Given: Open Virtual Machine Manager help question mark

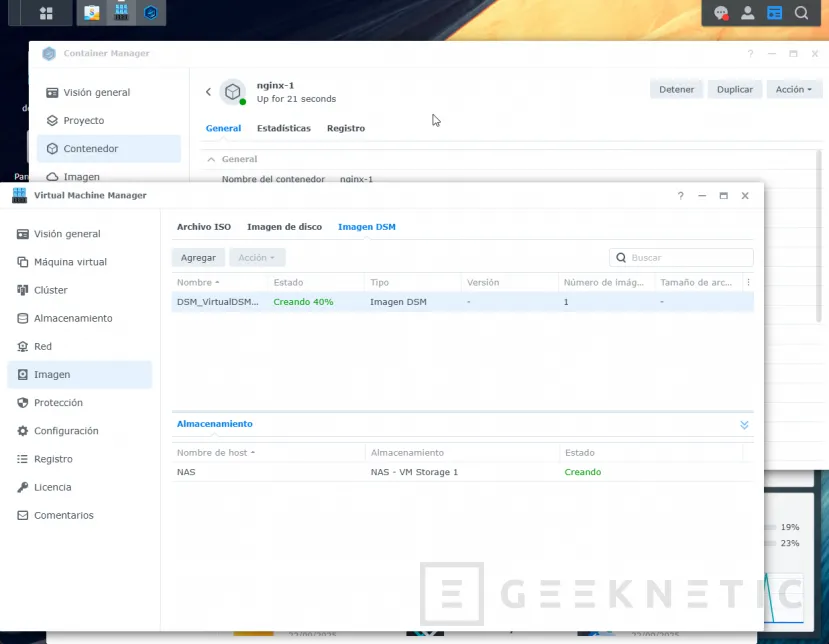Looking at the screenshot, I should 680,196.
